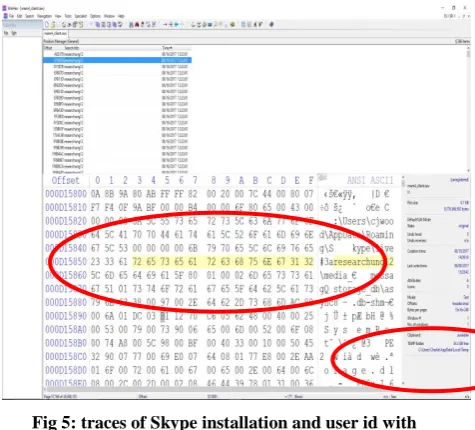Click the green round toolbar icon
Image resolution: width=475 pixels, height=430 pixels.
tap(232, 24)
